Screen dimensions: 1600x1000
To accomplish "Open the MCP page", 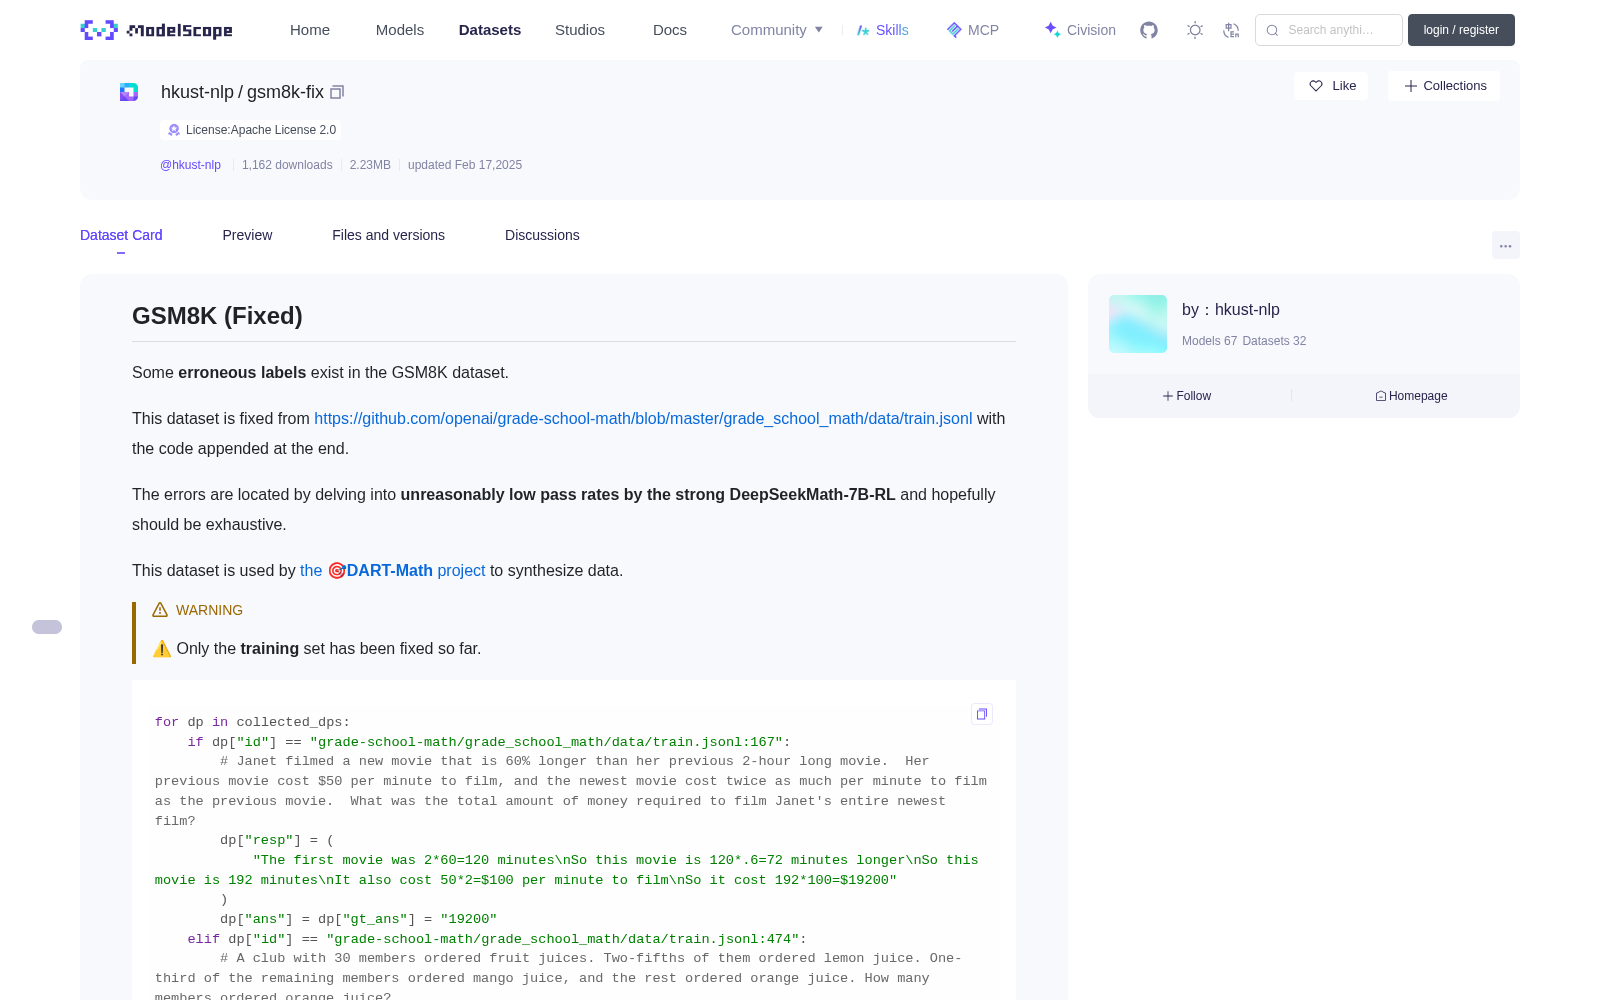I will [x=972, y=30].
